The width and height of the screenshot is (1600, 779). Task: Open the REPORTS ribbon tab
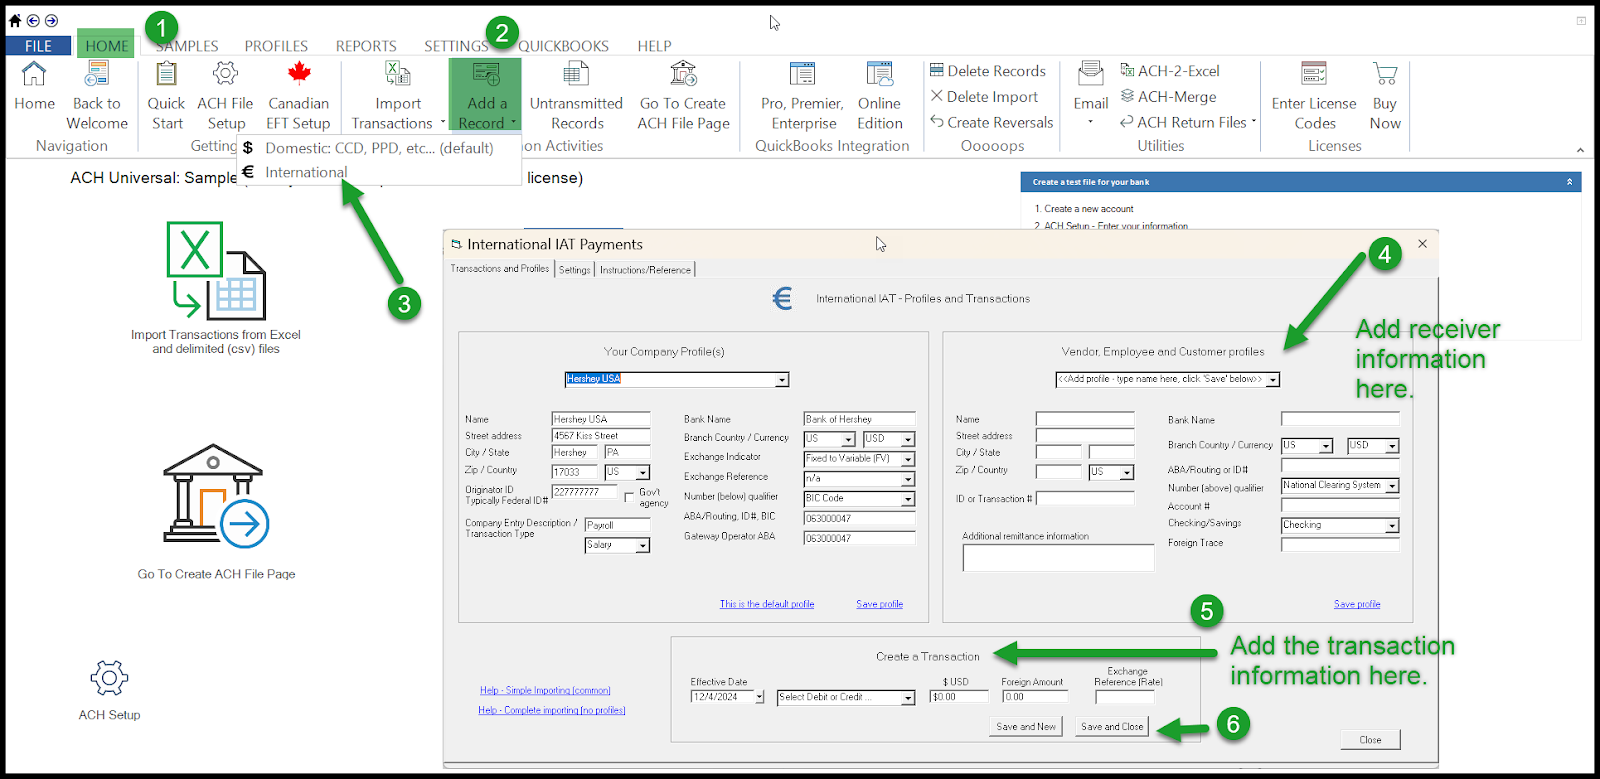point(366,46)
